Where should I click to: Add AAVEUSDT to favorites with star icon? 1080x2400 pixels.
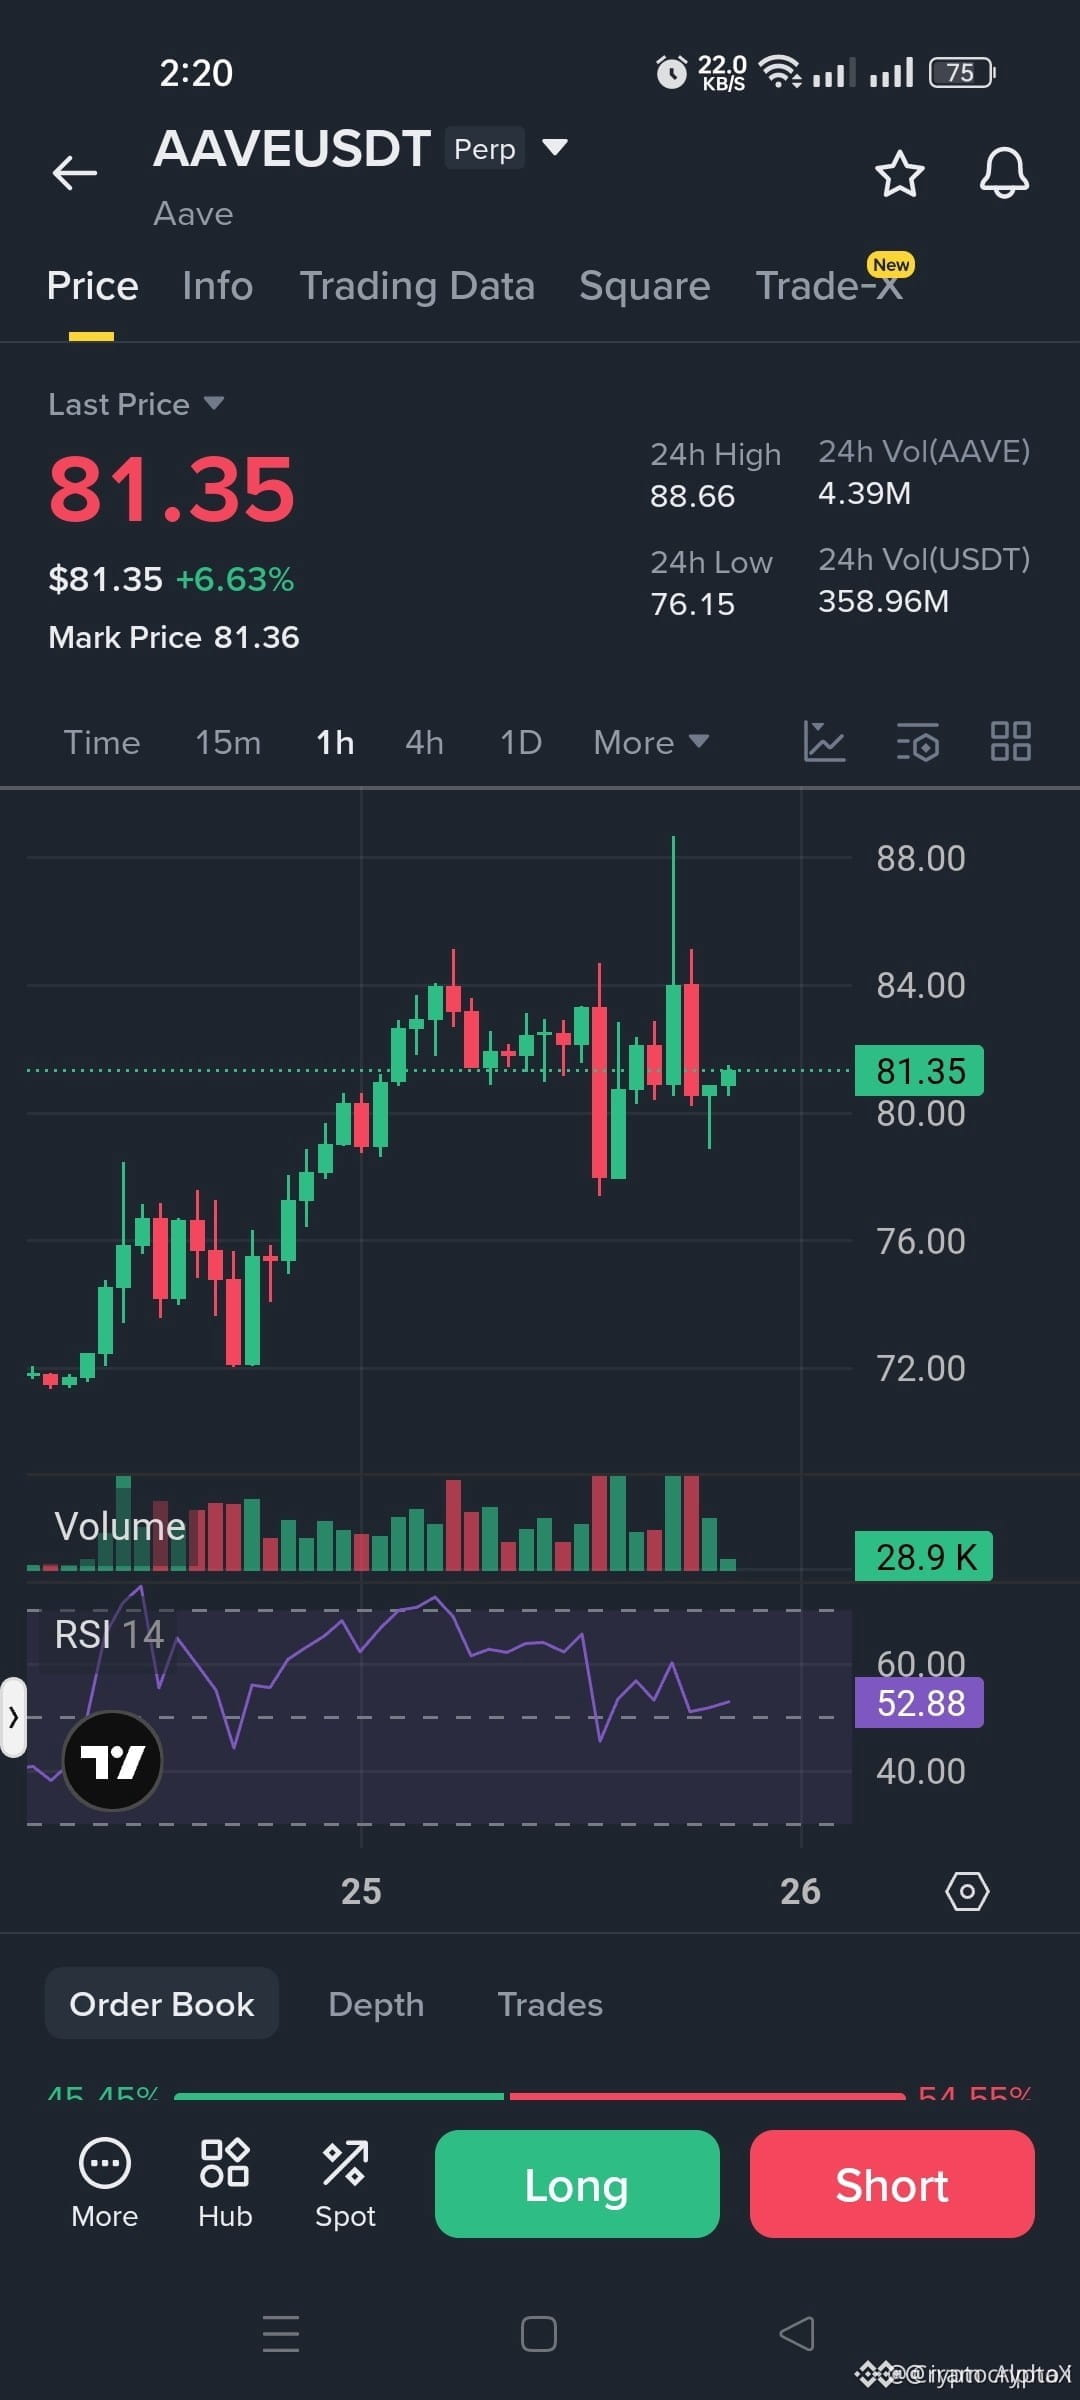click(x=899, y=173)
